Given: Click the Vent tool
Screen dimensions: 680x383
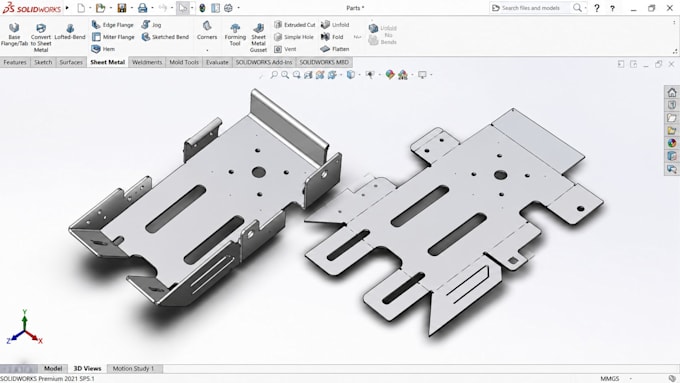Looking at the screenshot, I should pos(285,49).
